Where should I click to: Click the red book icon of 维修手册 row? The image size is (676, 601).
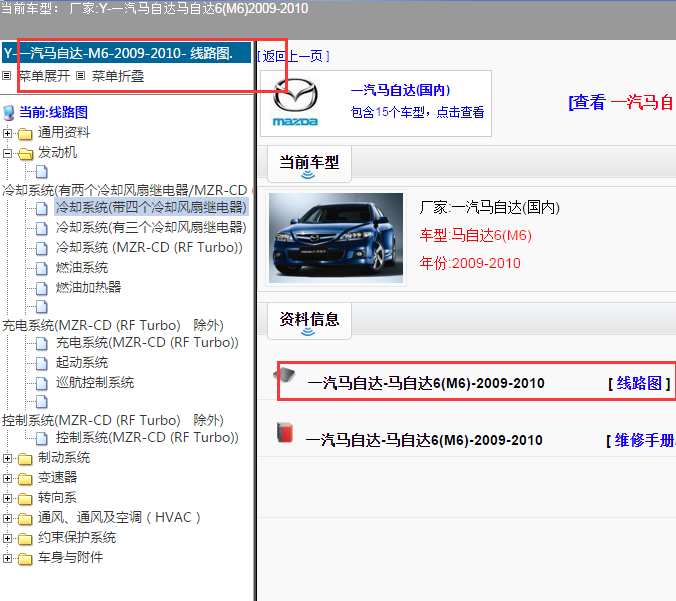(285, 432)
